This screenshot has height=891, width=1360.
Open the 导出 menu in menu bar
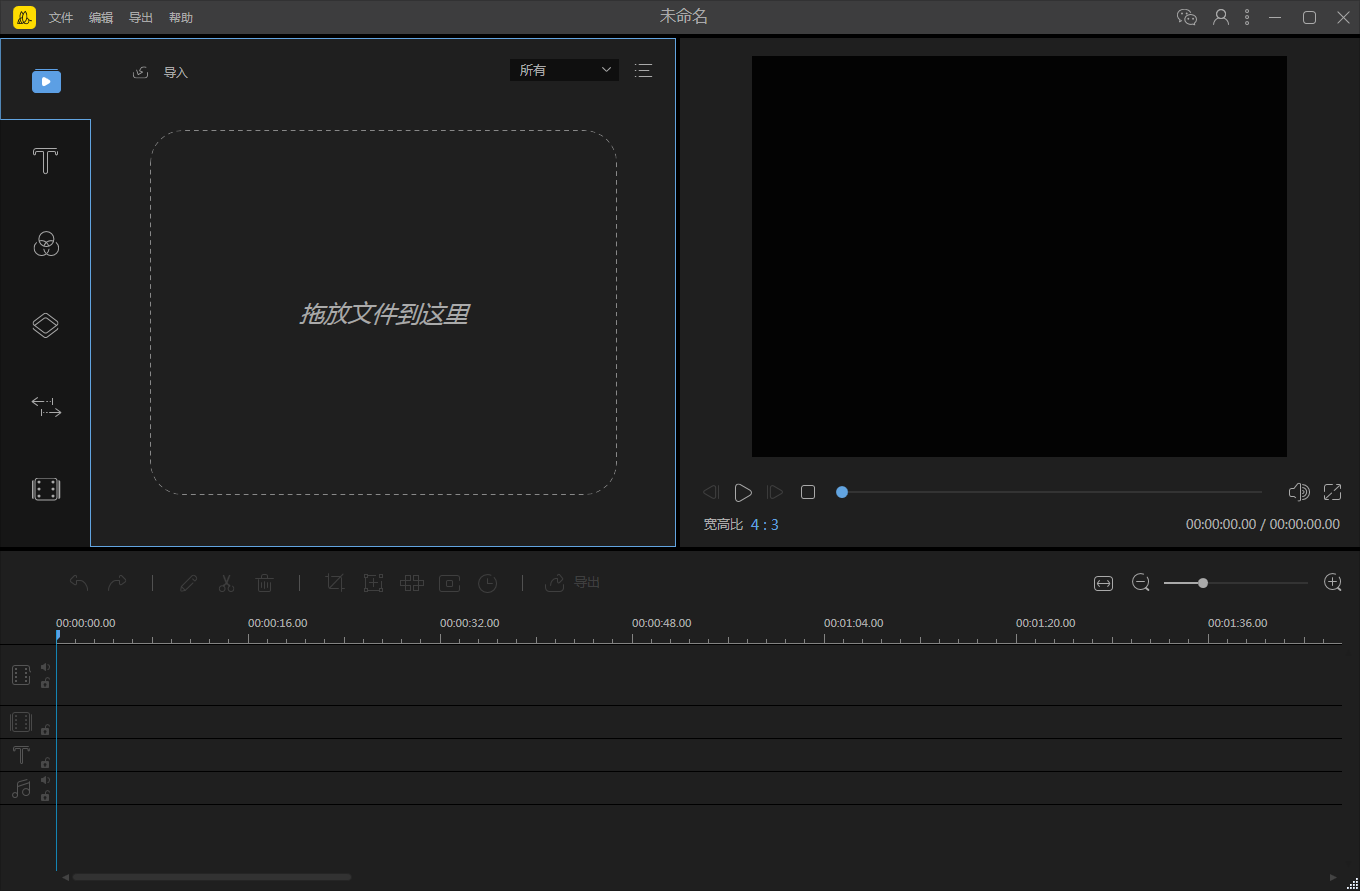(x=141, y=18)
